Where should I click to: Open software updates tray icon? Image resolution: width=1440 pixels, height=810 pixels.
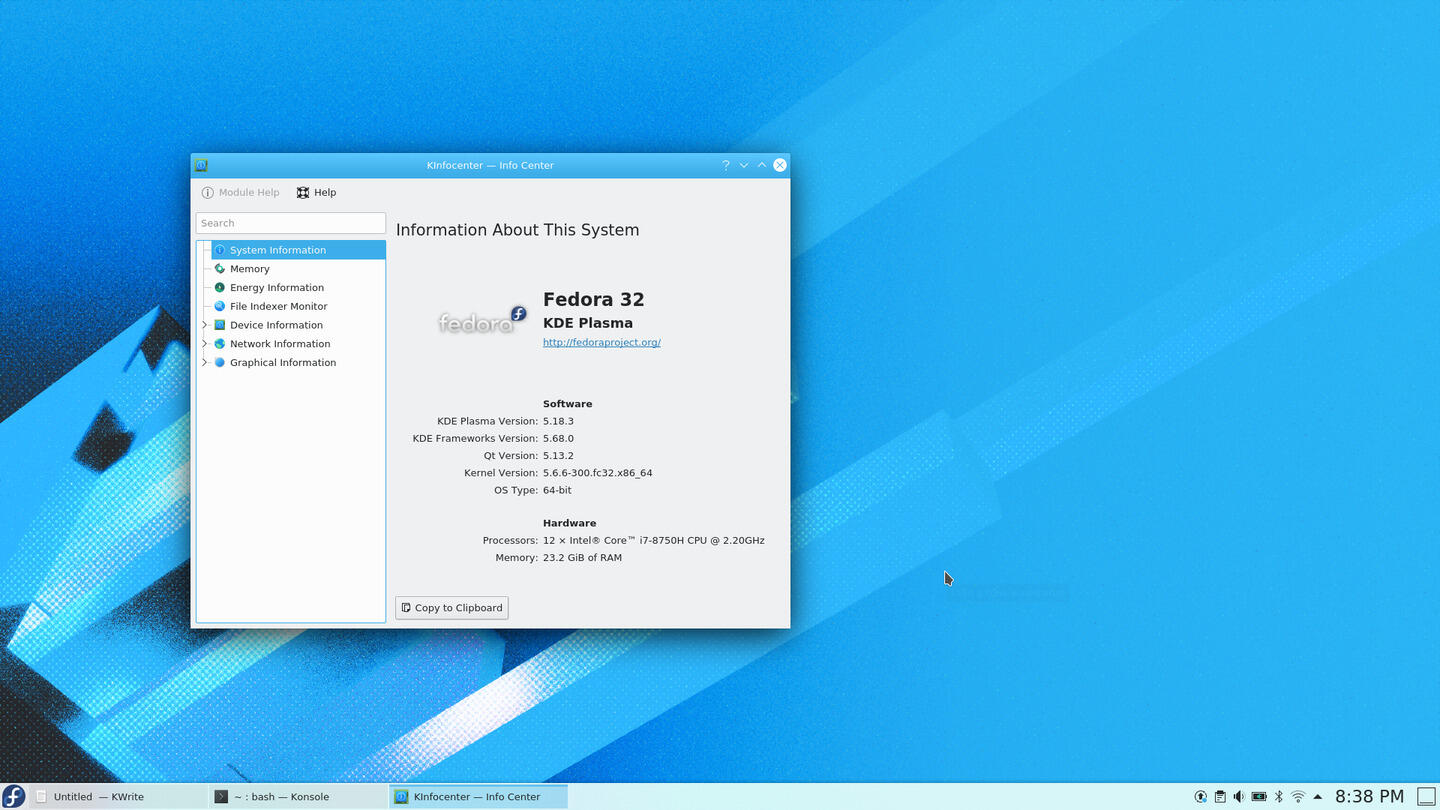1201,797
